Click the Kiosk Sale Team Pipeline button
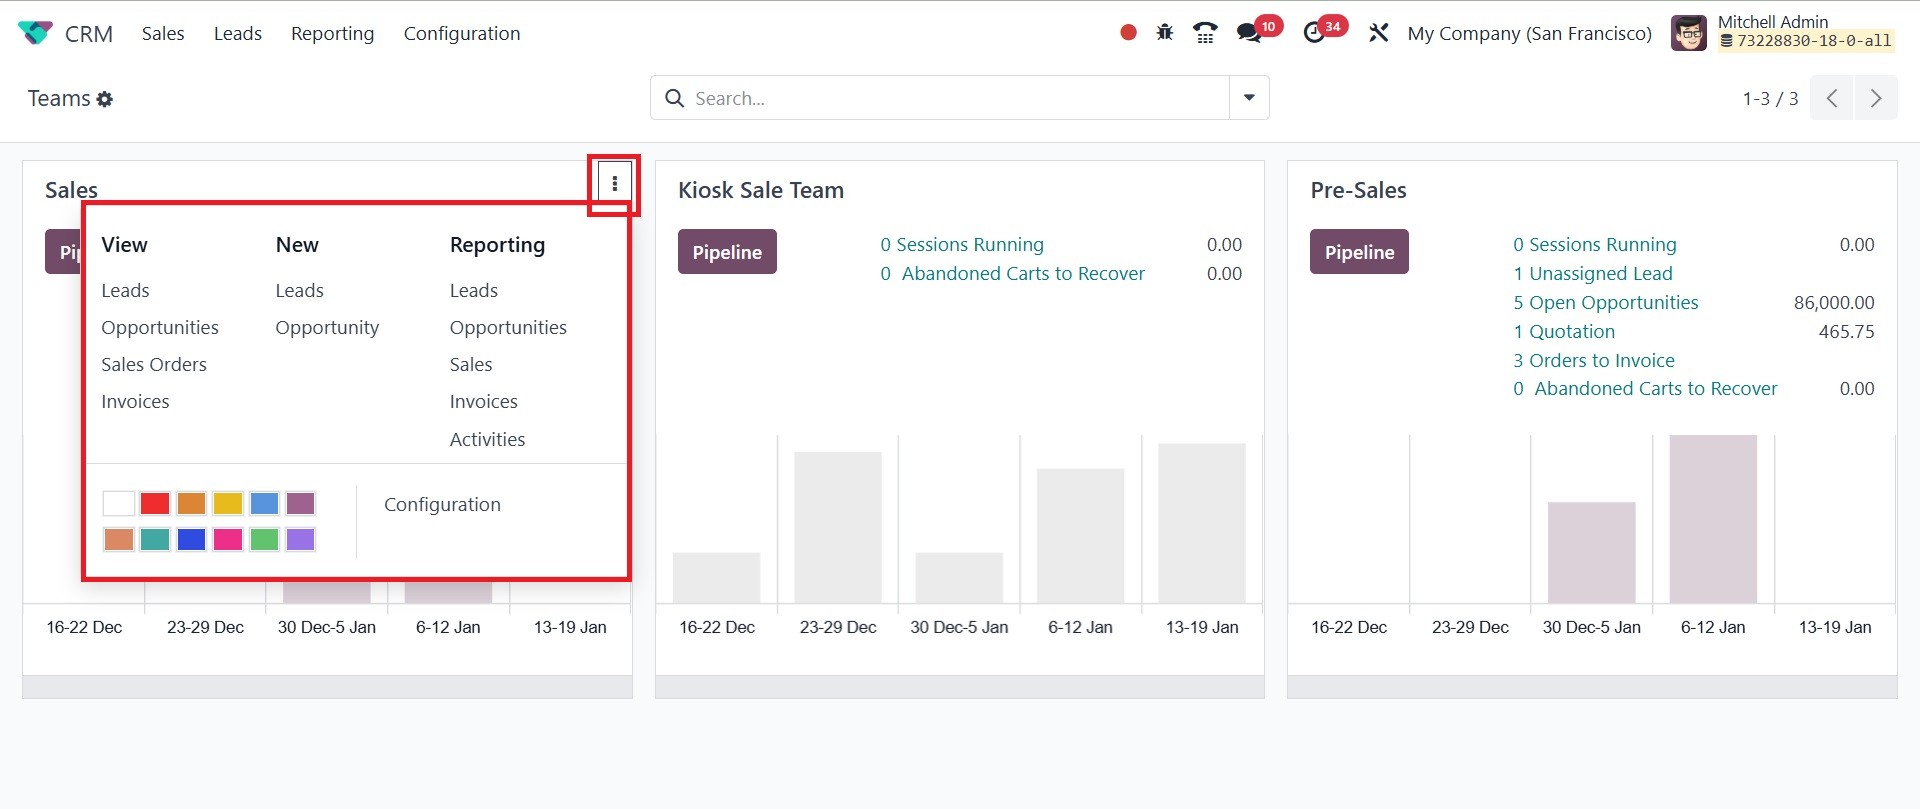Screen dimensions: 1920x809 (727, 252)
